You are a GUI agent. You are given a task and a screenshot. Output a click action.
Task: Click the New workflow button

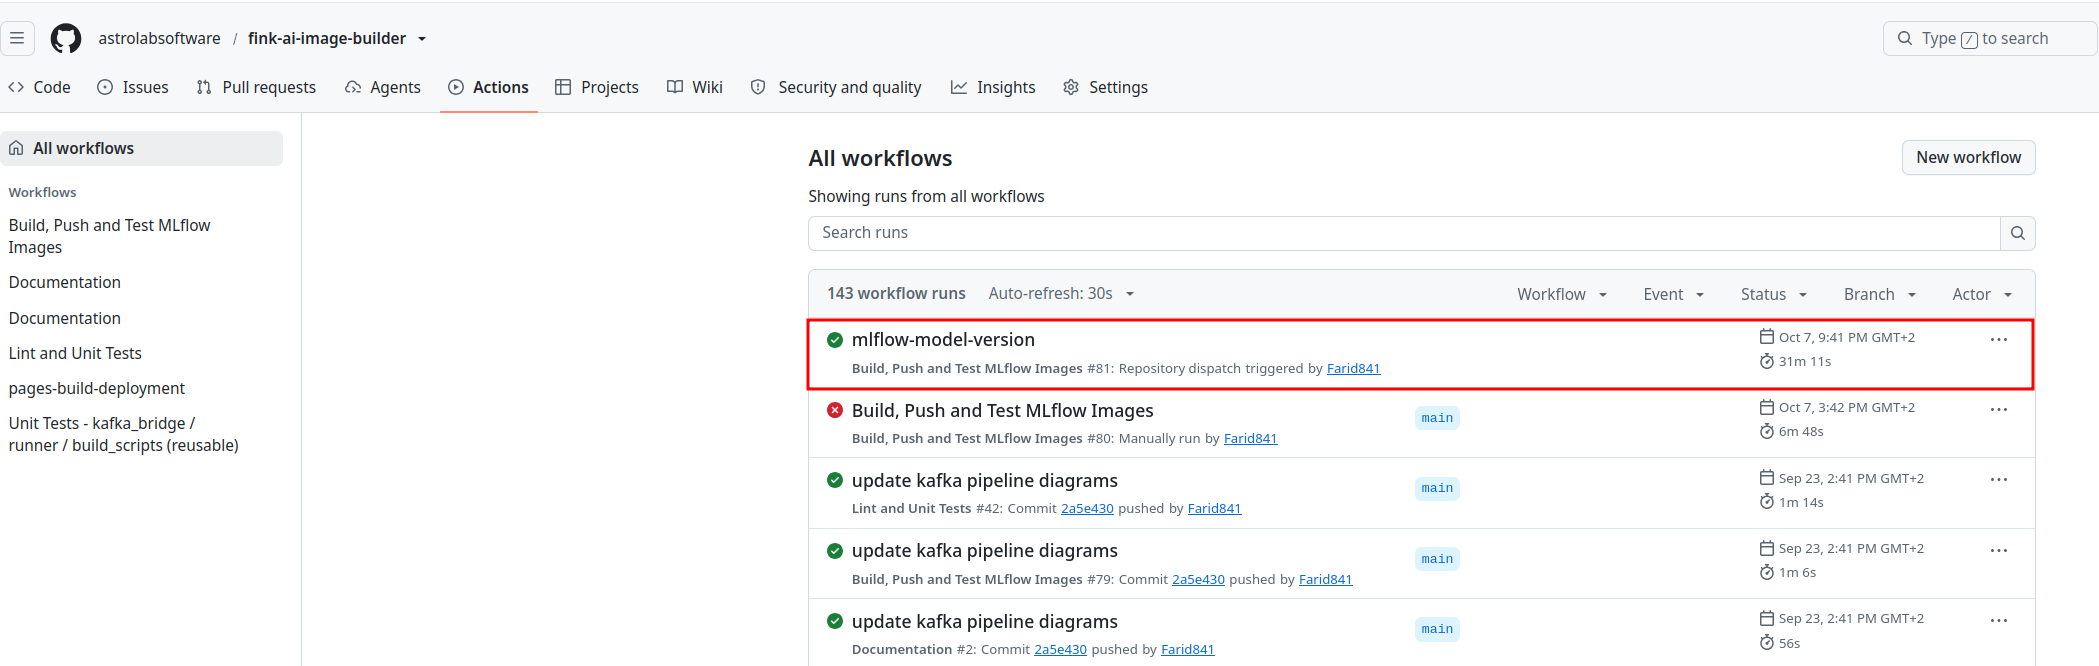[x=1968, y=158]
